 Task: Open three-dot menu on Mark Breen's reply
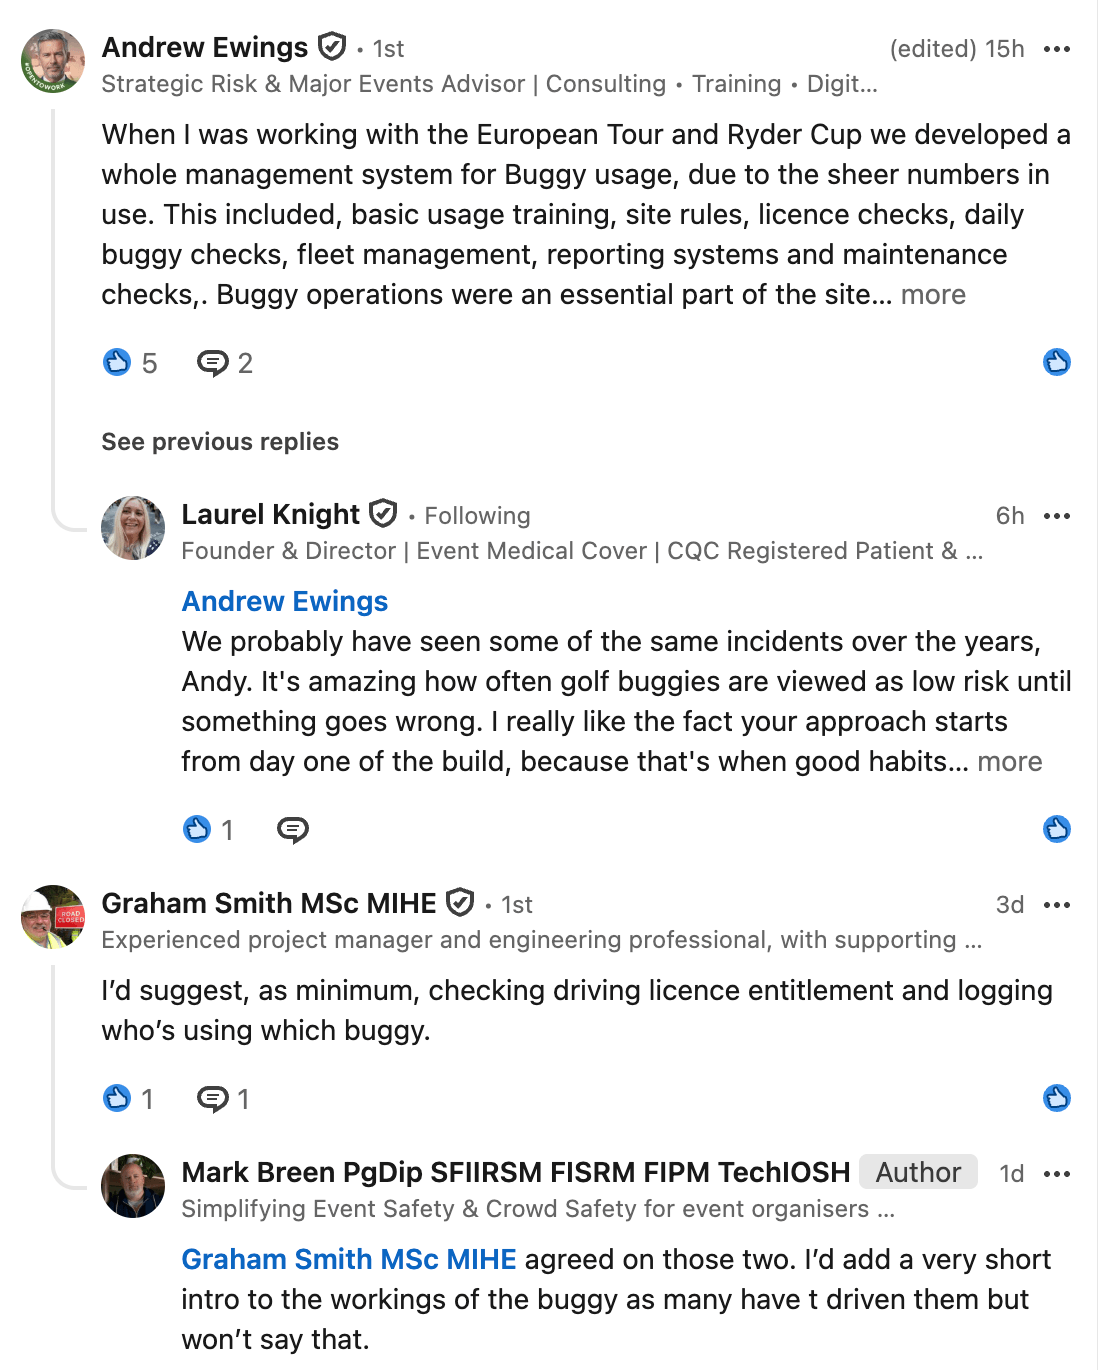[1056, 1174]
